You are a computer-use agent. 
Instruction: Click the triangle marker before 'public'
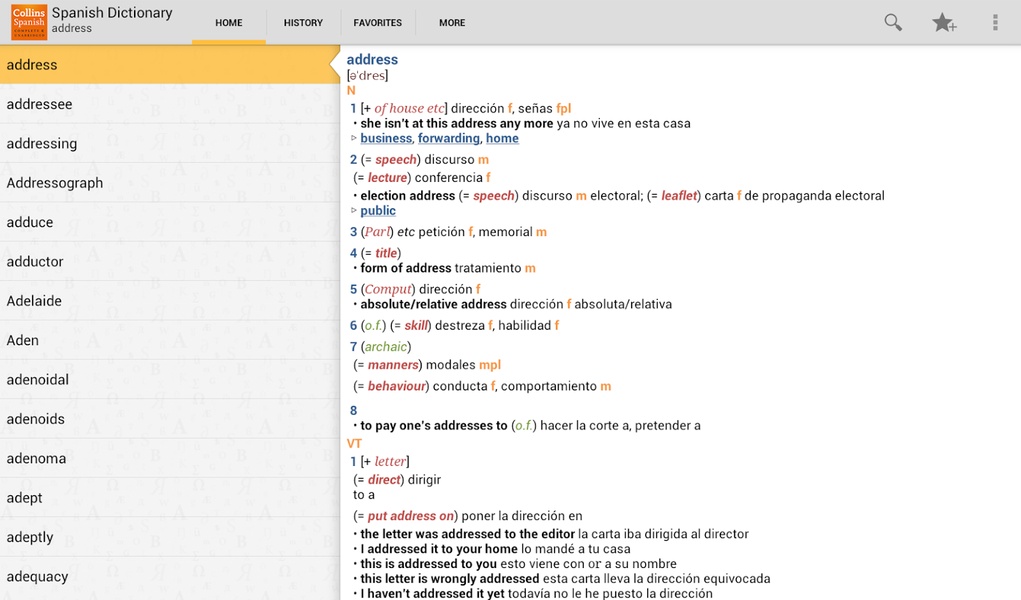pyautogui.click(x=354, y=210)
